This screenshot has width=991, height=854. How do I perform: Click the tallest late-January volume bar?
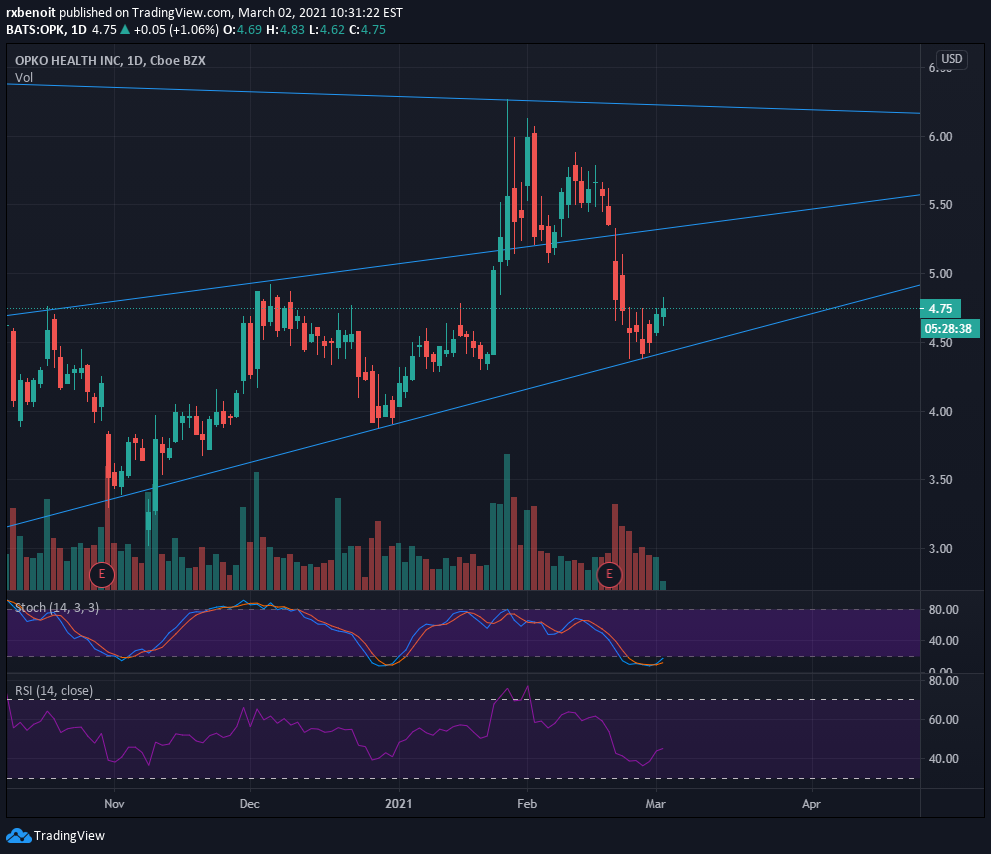coord(507,522)
